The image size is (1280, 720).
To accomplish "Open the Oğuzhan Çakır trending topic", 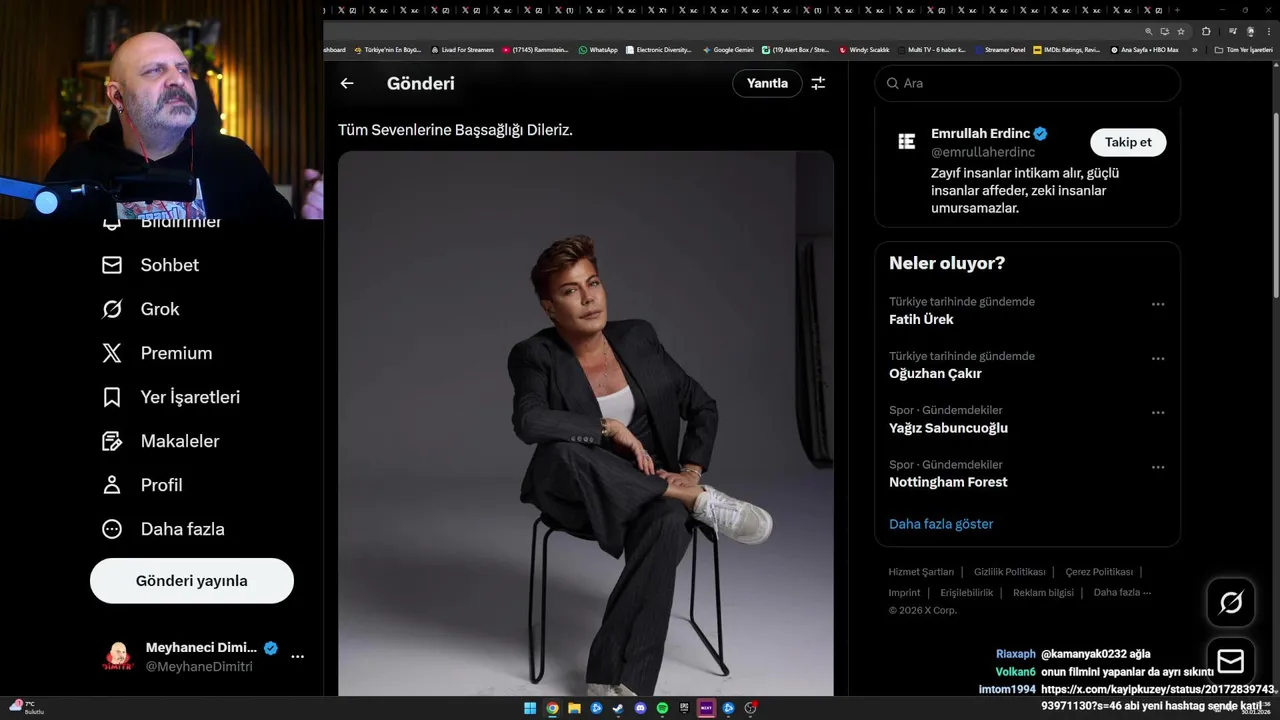I will click(x=935, y=373).
